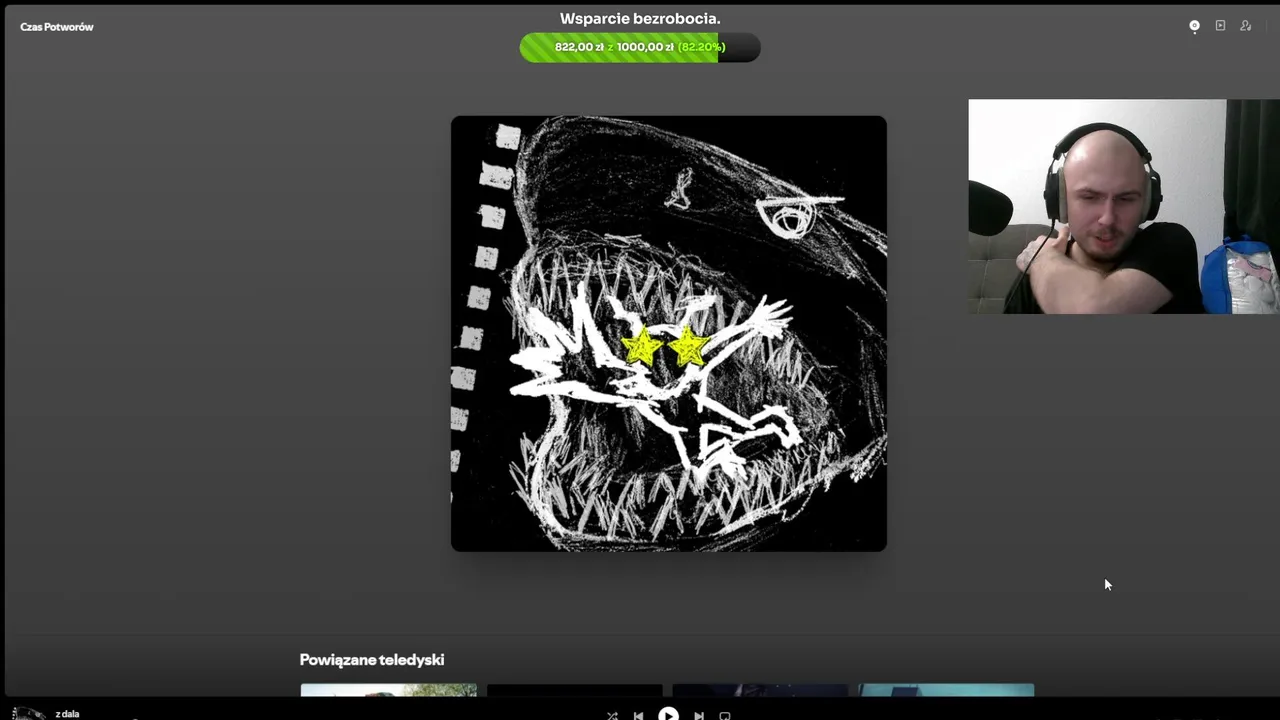Open the artist info icon
Screen dimensions: 1280x720
pos(1246,26)
